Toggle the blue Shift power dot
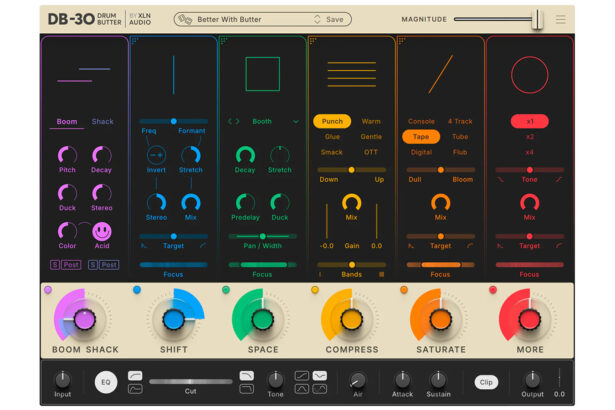Viewport: 615px width, 410px height. [137, 290]
